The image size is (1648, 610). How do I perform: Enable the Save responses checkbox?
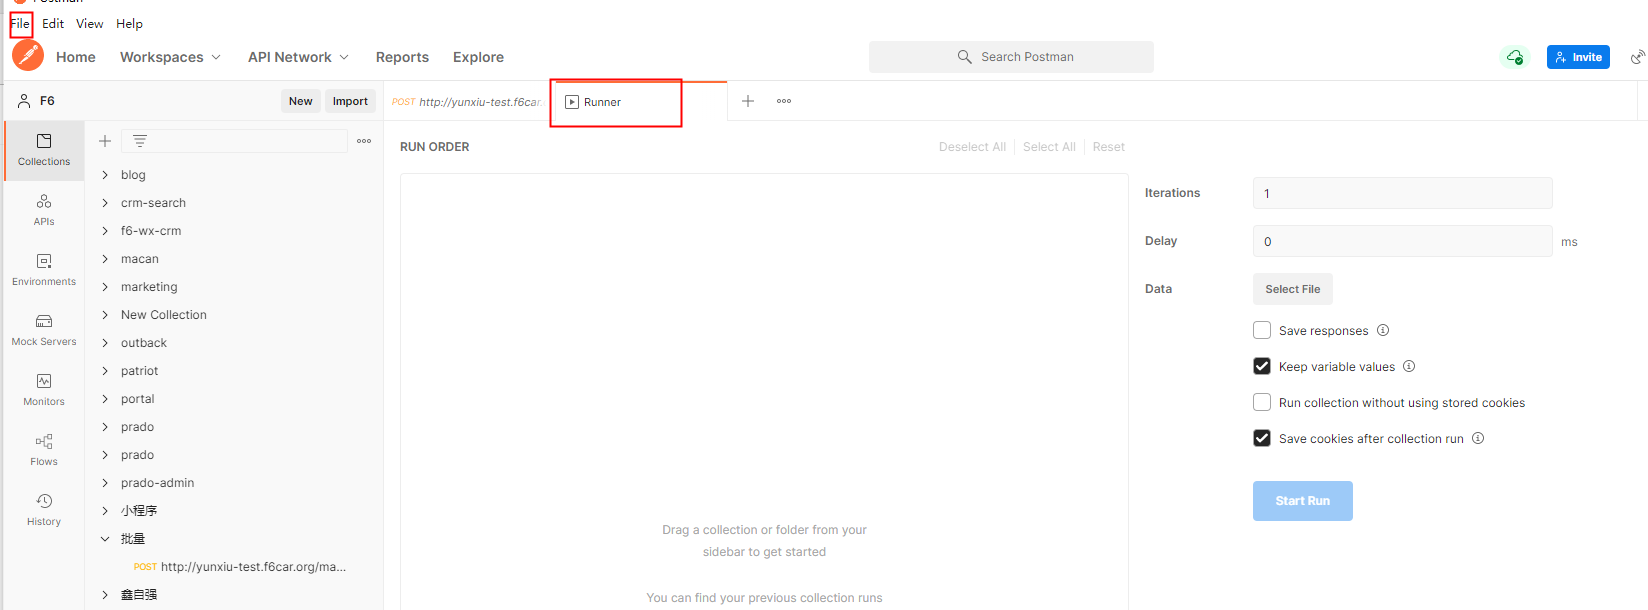[x=1262, y=330]
